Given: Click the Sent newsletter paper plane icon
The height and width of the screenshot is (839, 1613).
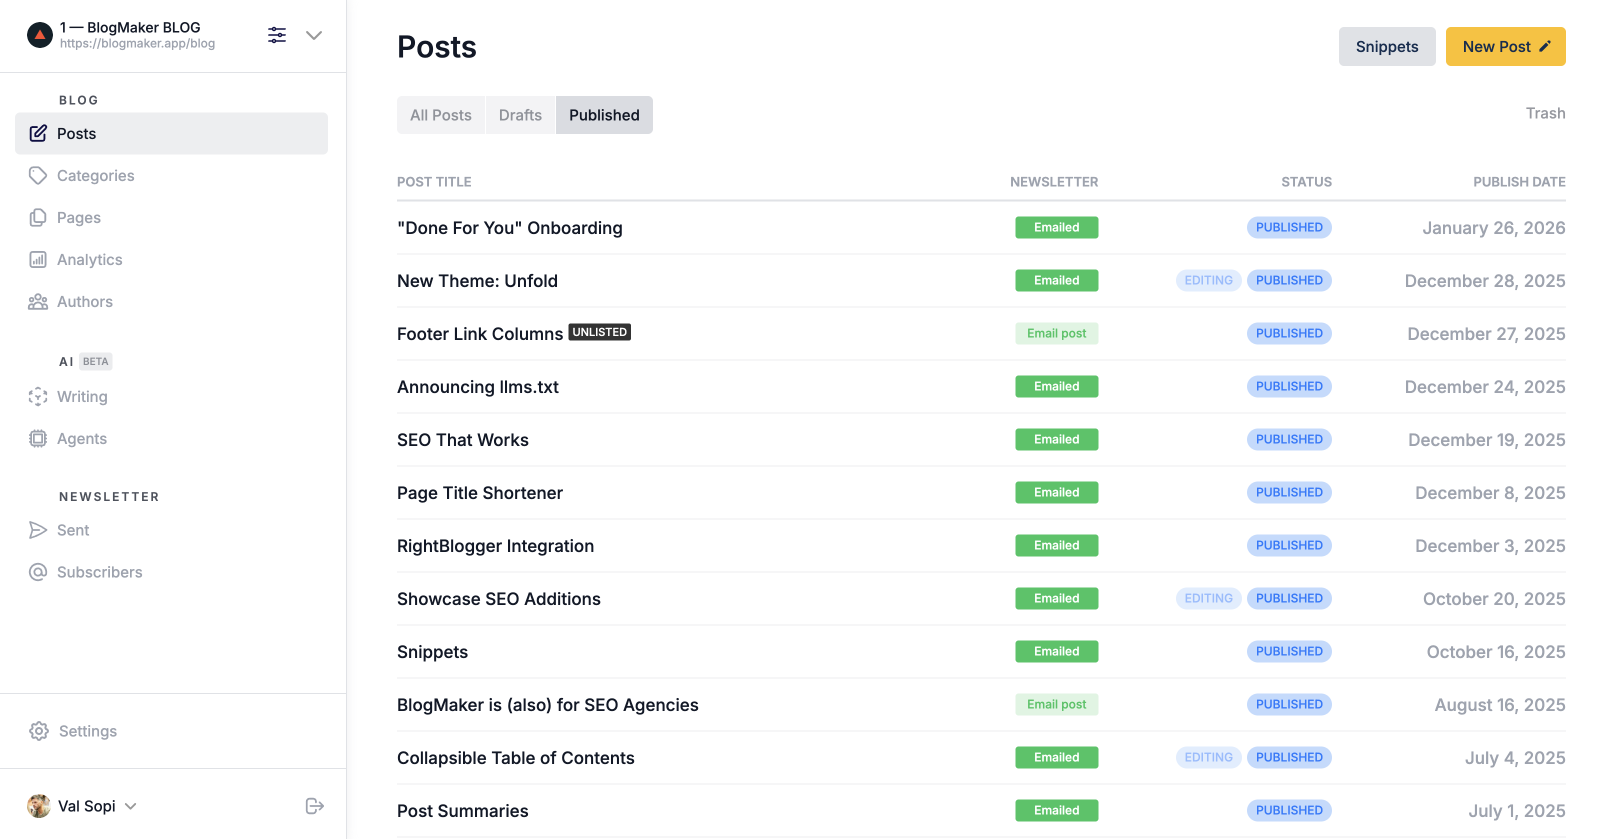Looking at the screenshot, I should point(38,530).
